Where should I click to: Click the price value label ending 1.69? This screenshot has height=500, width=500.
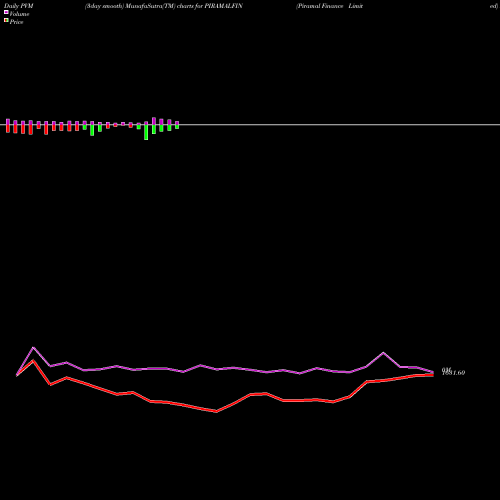[x=453, y=372]
